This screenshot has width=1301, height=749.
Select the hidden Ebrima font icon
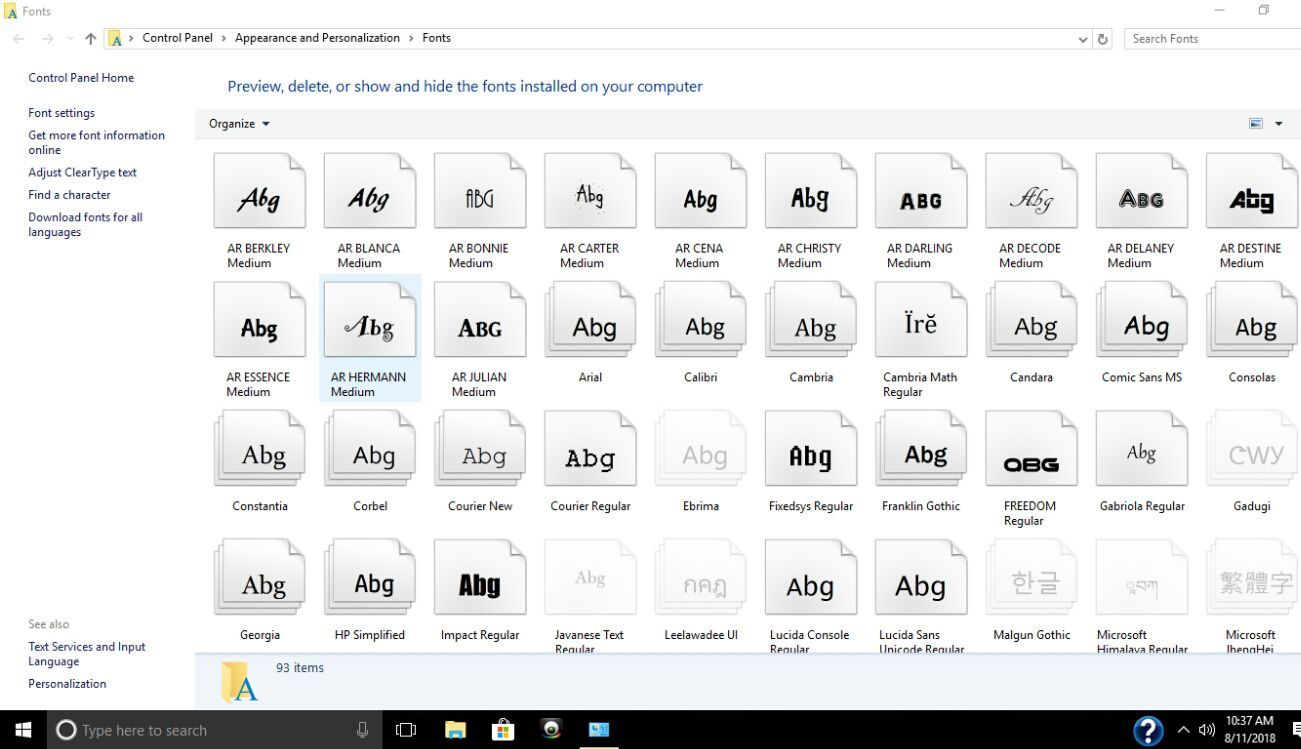[701, 449]
